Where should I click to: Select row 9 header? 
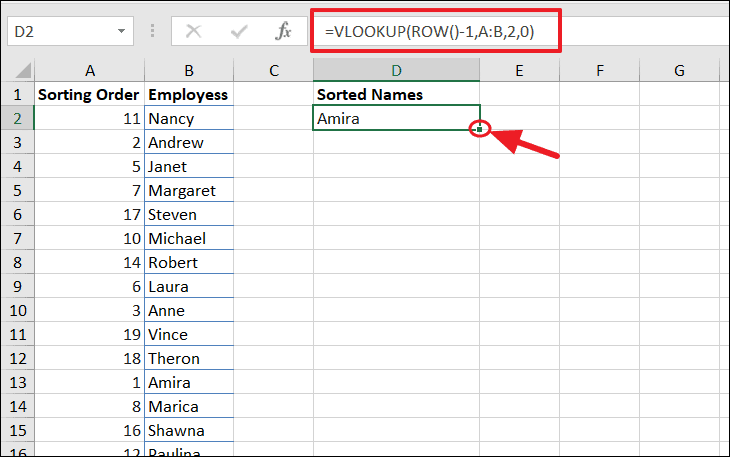coord(17,287)
